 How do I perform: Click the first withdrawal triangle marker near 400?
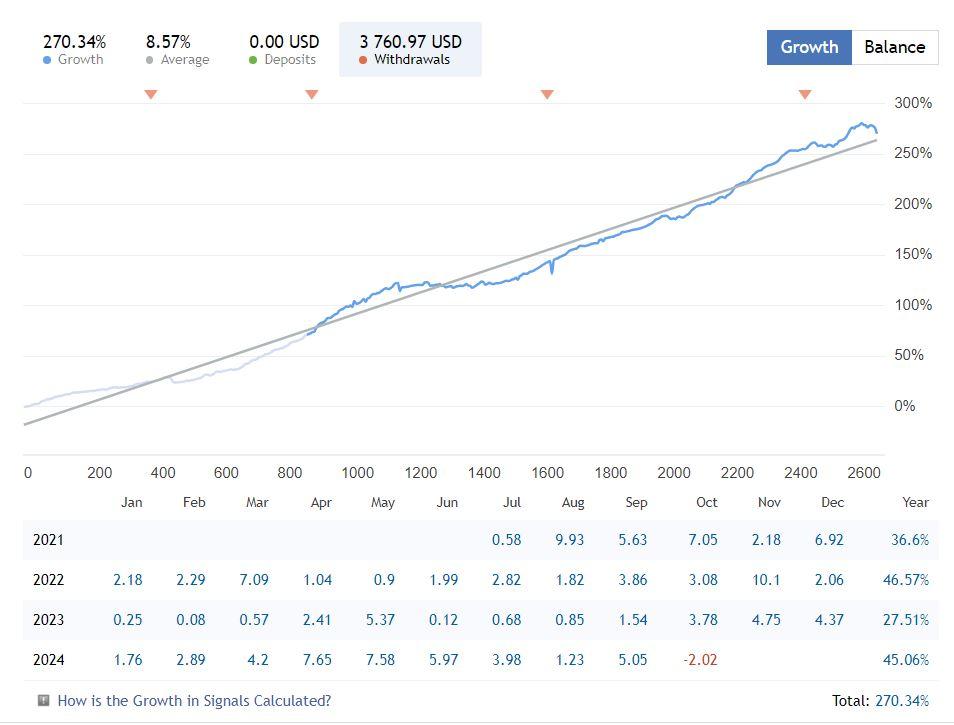click(151, 94)
